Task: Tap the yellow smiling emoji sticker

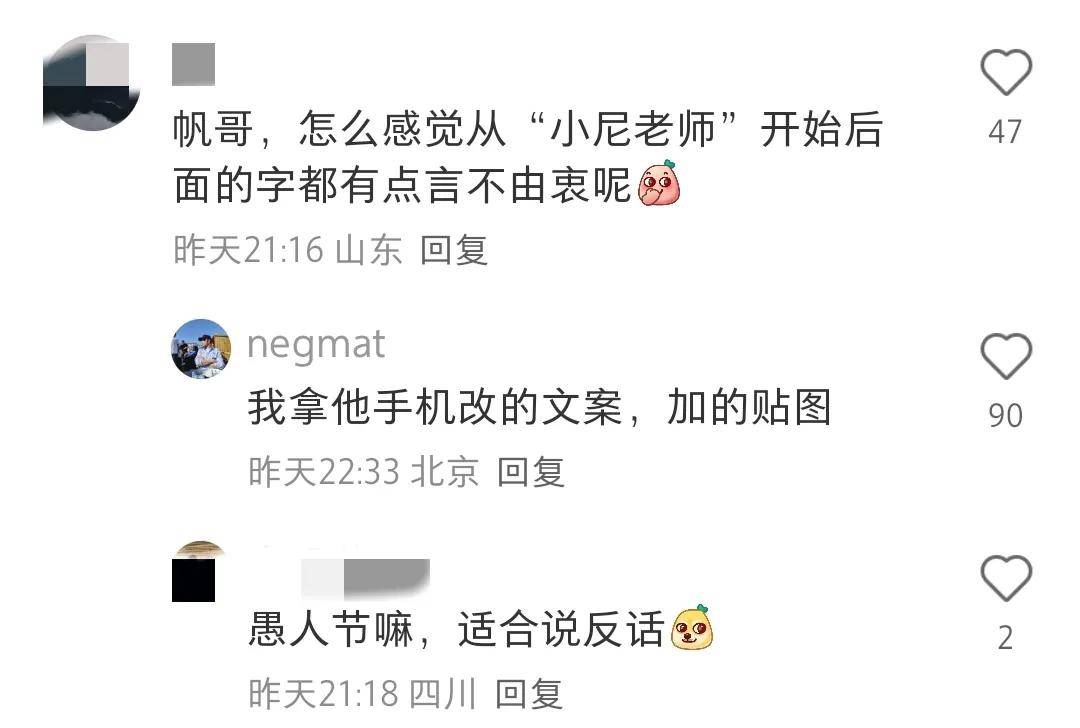Action: [x=692, y=627]
